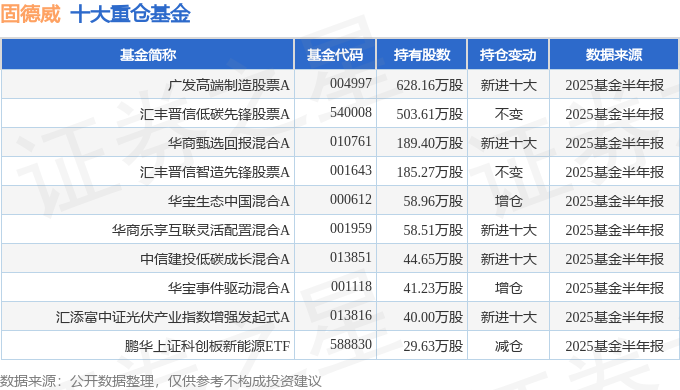Open 汇添富中证光伏产业指数增强发起式A
This screenshot has width=680, height=390.
(x=172, y=317)
